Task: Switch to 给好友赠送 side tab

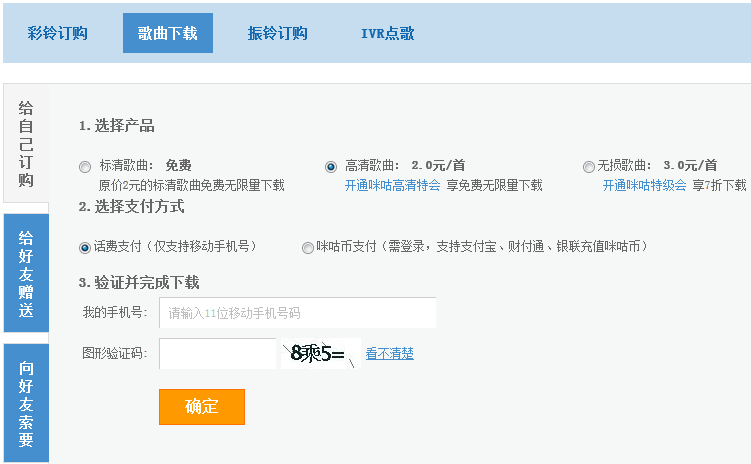Action: point(26,273)
